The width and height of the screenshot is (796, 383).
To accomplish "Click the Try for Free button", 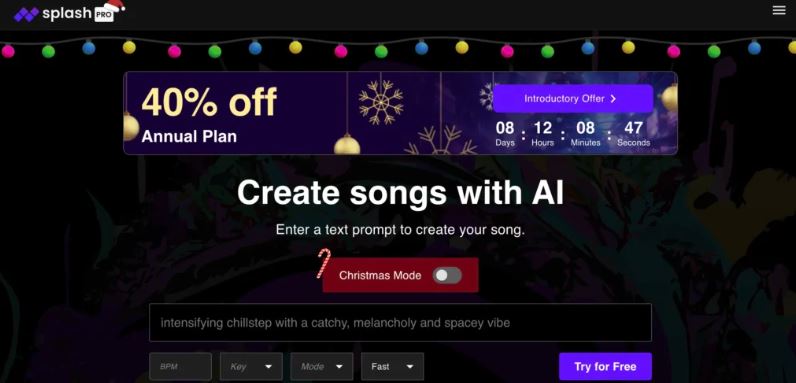I will pos(605,367).
